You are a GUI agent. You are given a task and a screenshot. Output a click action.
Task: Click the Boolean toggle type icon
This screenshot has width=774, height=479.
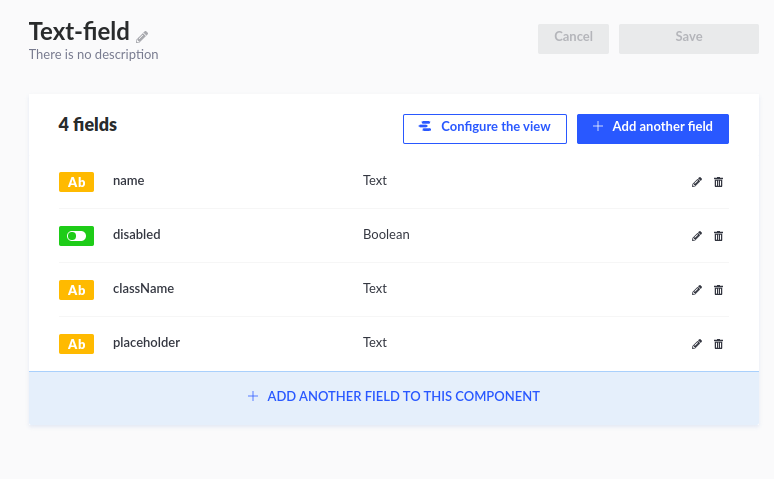(77, 236)
